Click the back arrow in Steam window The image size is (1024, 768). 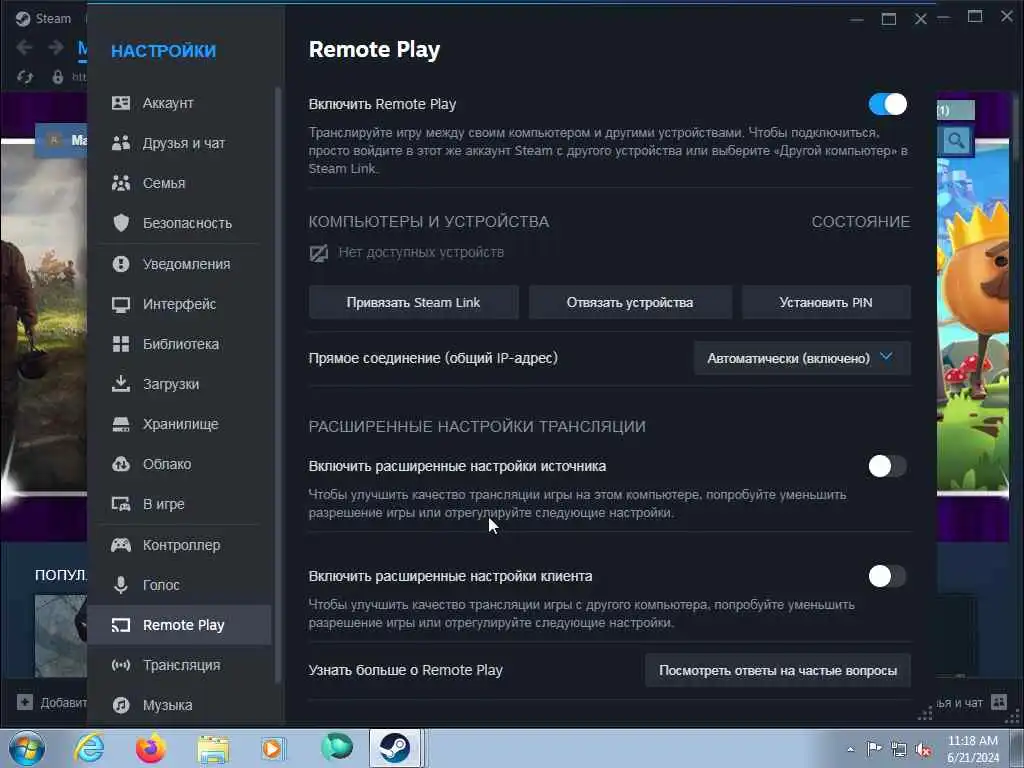click(24, 47)
